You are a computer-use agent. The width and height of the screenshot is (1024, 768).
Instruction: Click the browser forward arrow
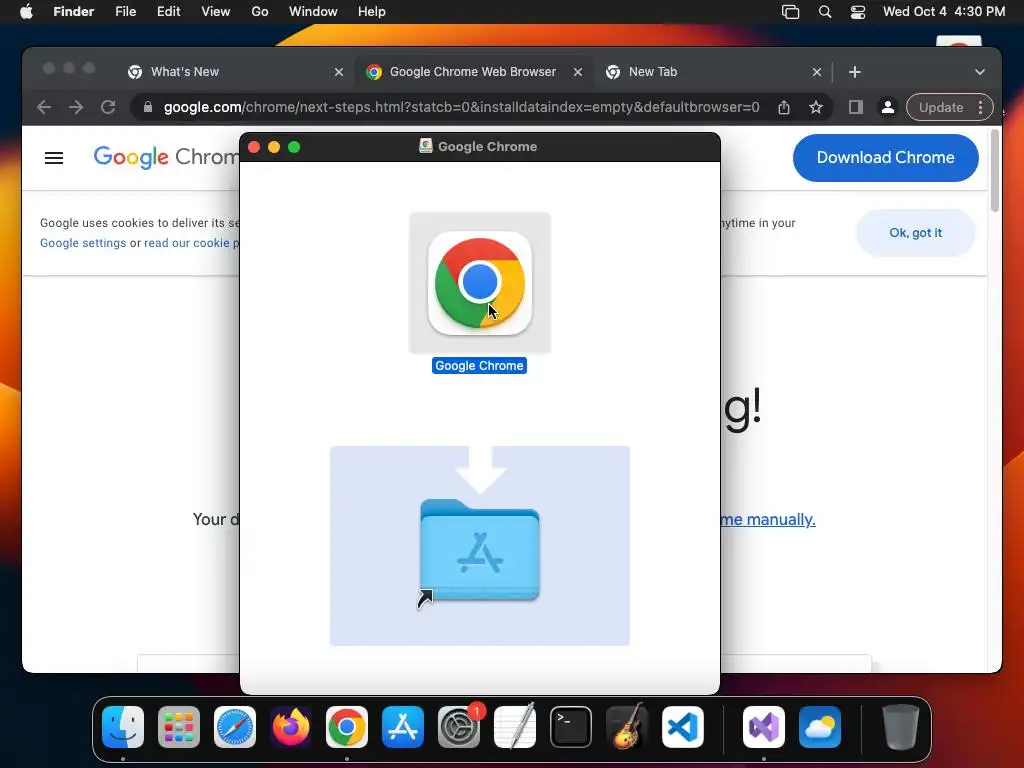coord(76,107)
